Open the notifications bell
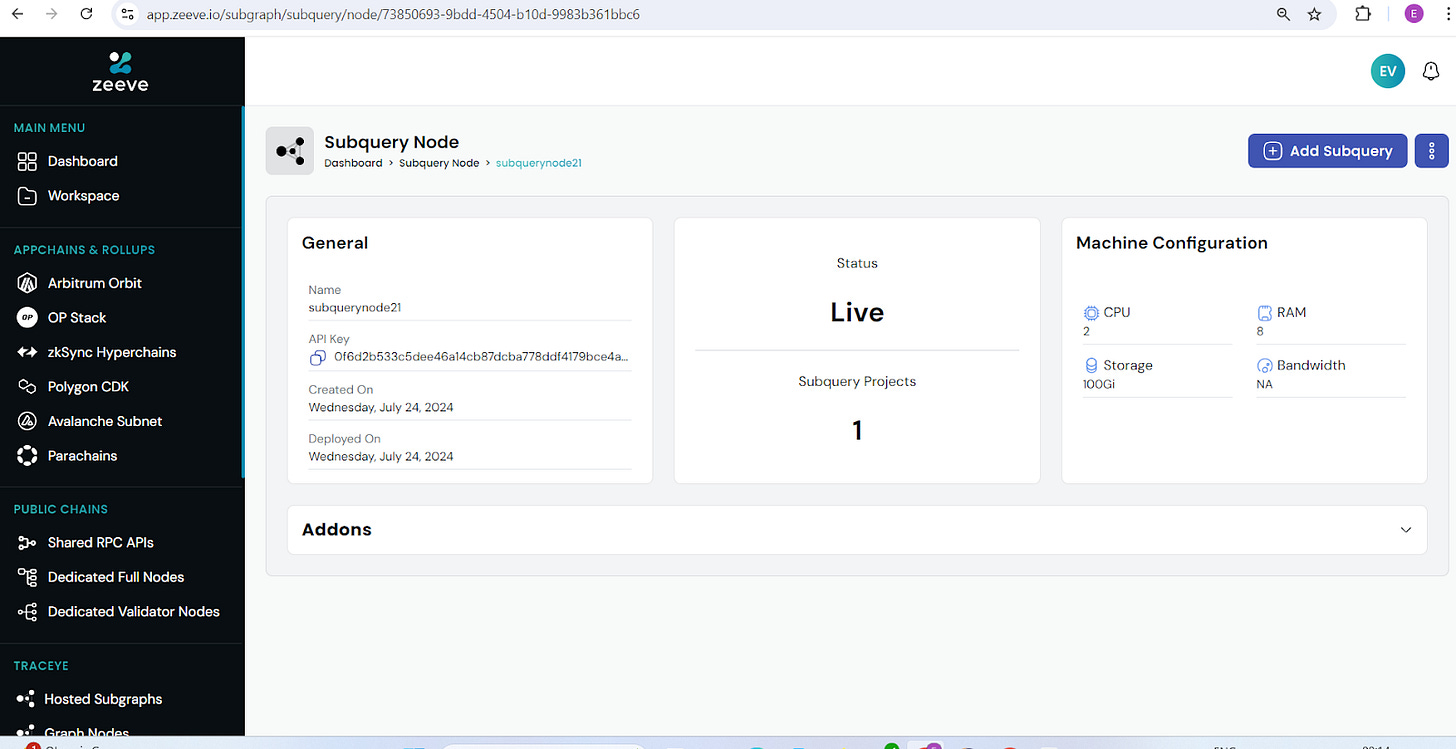 1430,72
